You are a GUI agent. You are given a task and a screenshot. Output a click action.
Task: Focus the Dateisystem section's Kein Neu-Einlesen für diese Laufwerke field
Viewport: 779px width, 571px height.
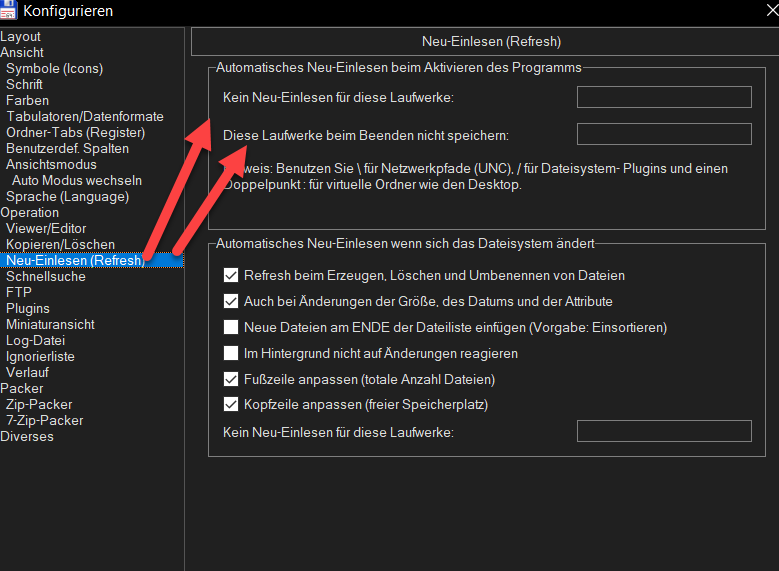tap(664, 431)
